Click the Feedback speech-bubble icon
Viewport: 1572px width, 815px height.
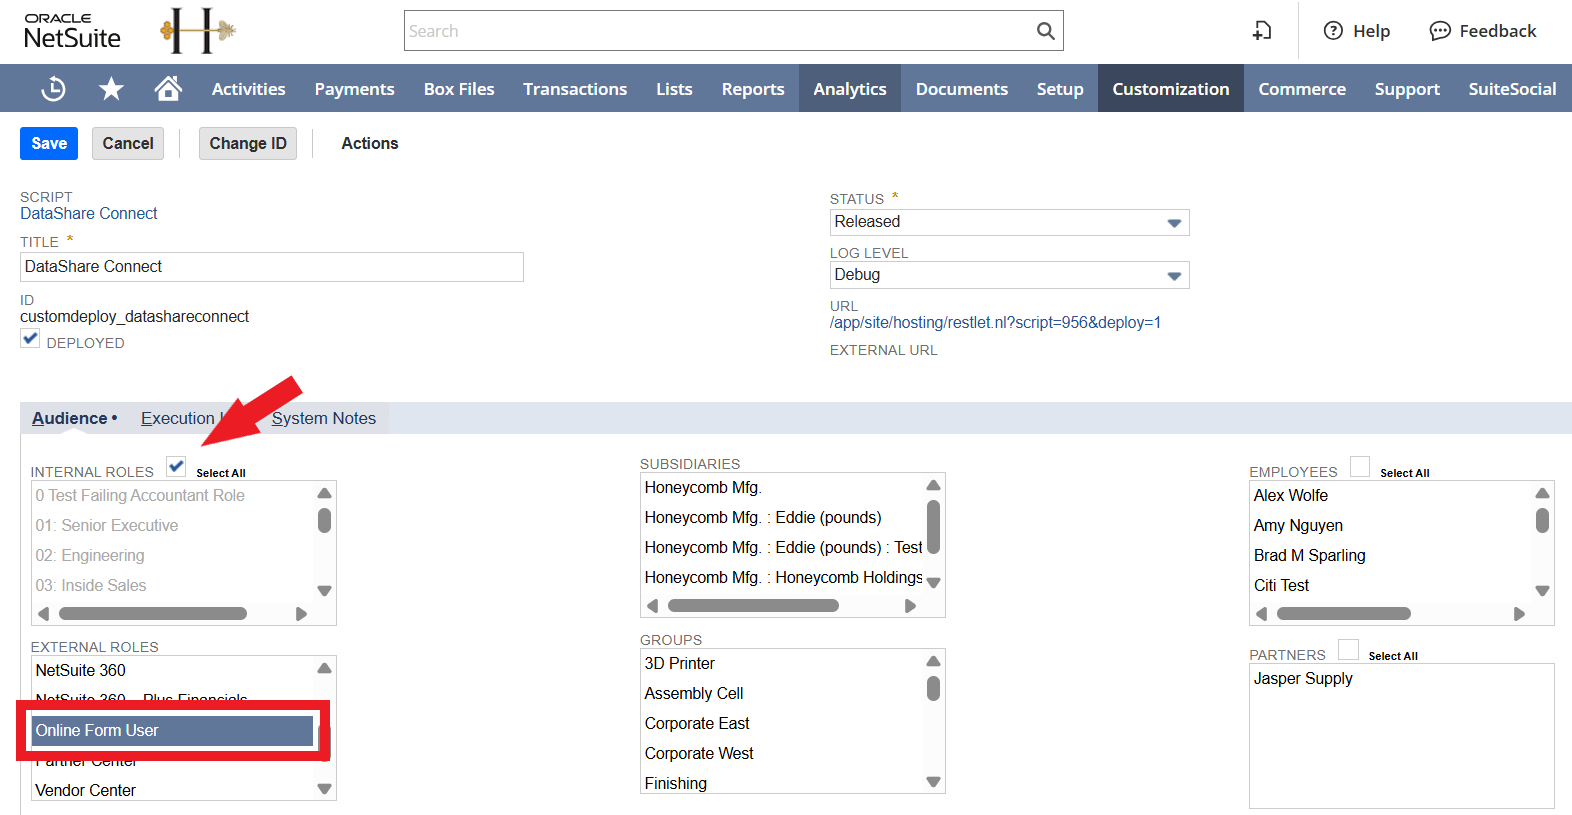coord(1440,31)
